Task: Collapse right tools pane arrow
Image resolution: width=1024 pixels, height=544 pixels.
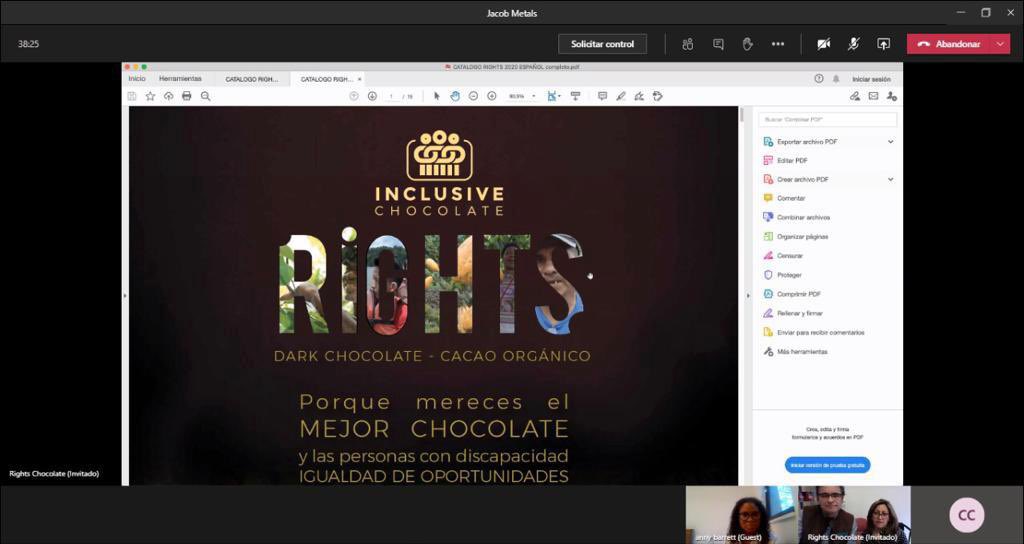Action: coord(748,296)
